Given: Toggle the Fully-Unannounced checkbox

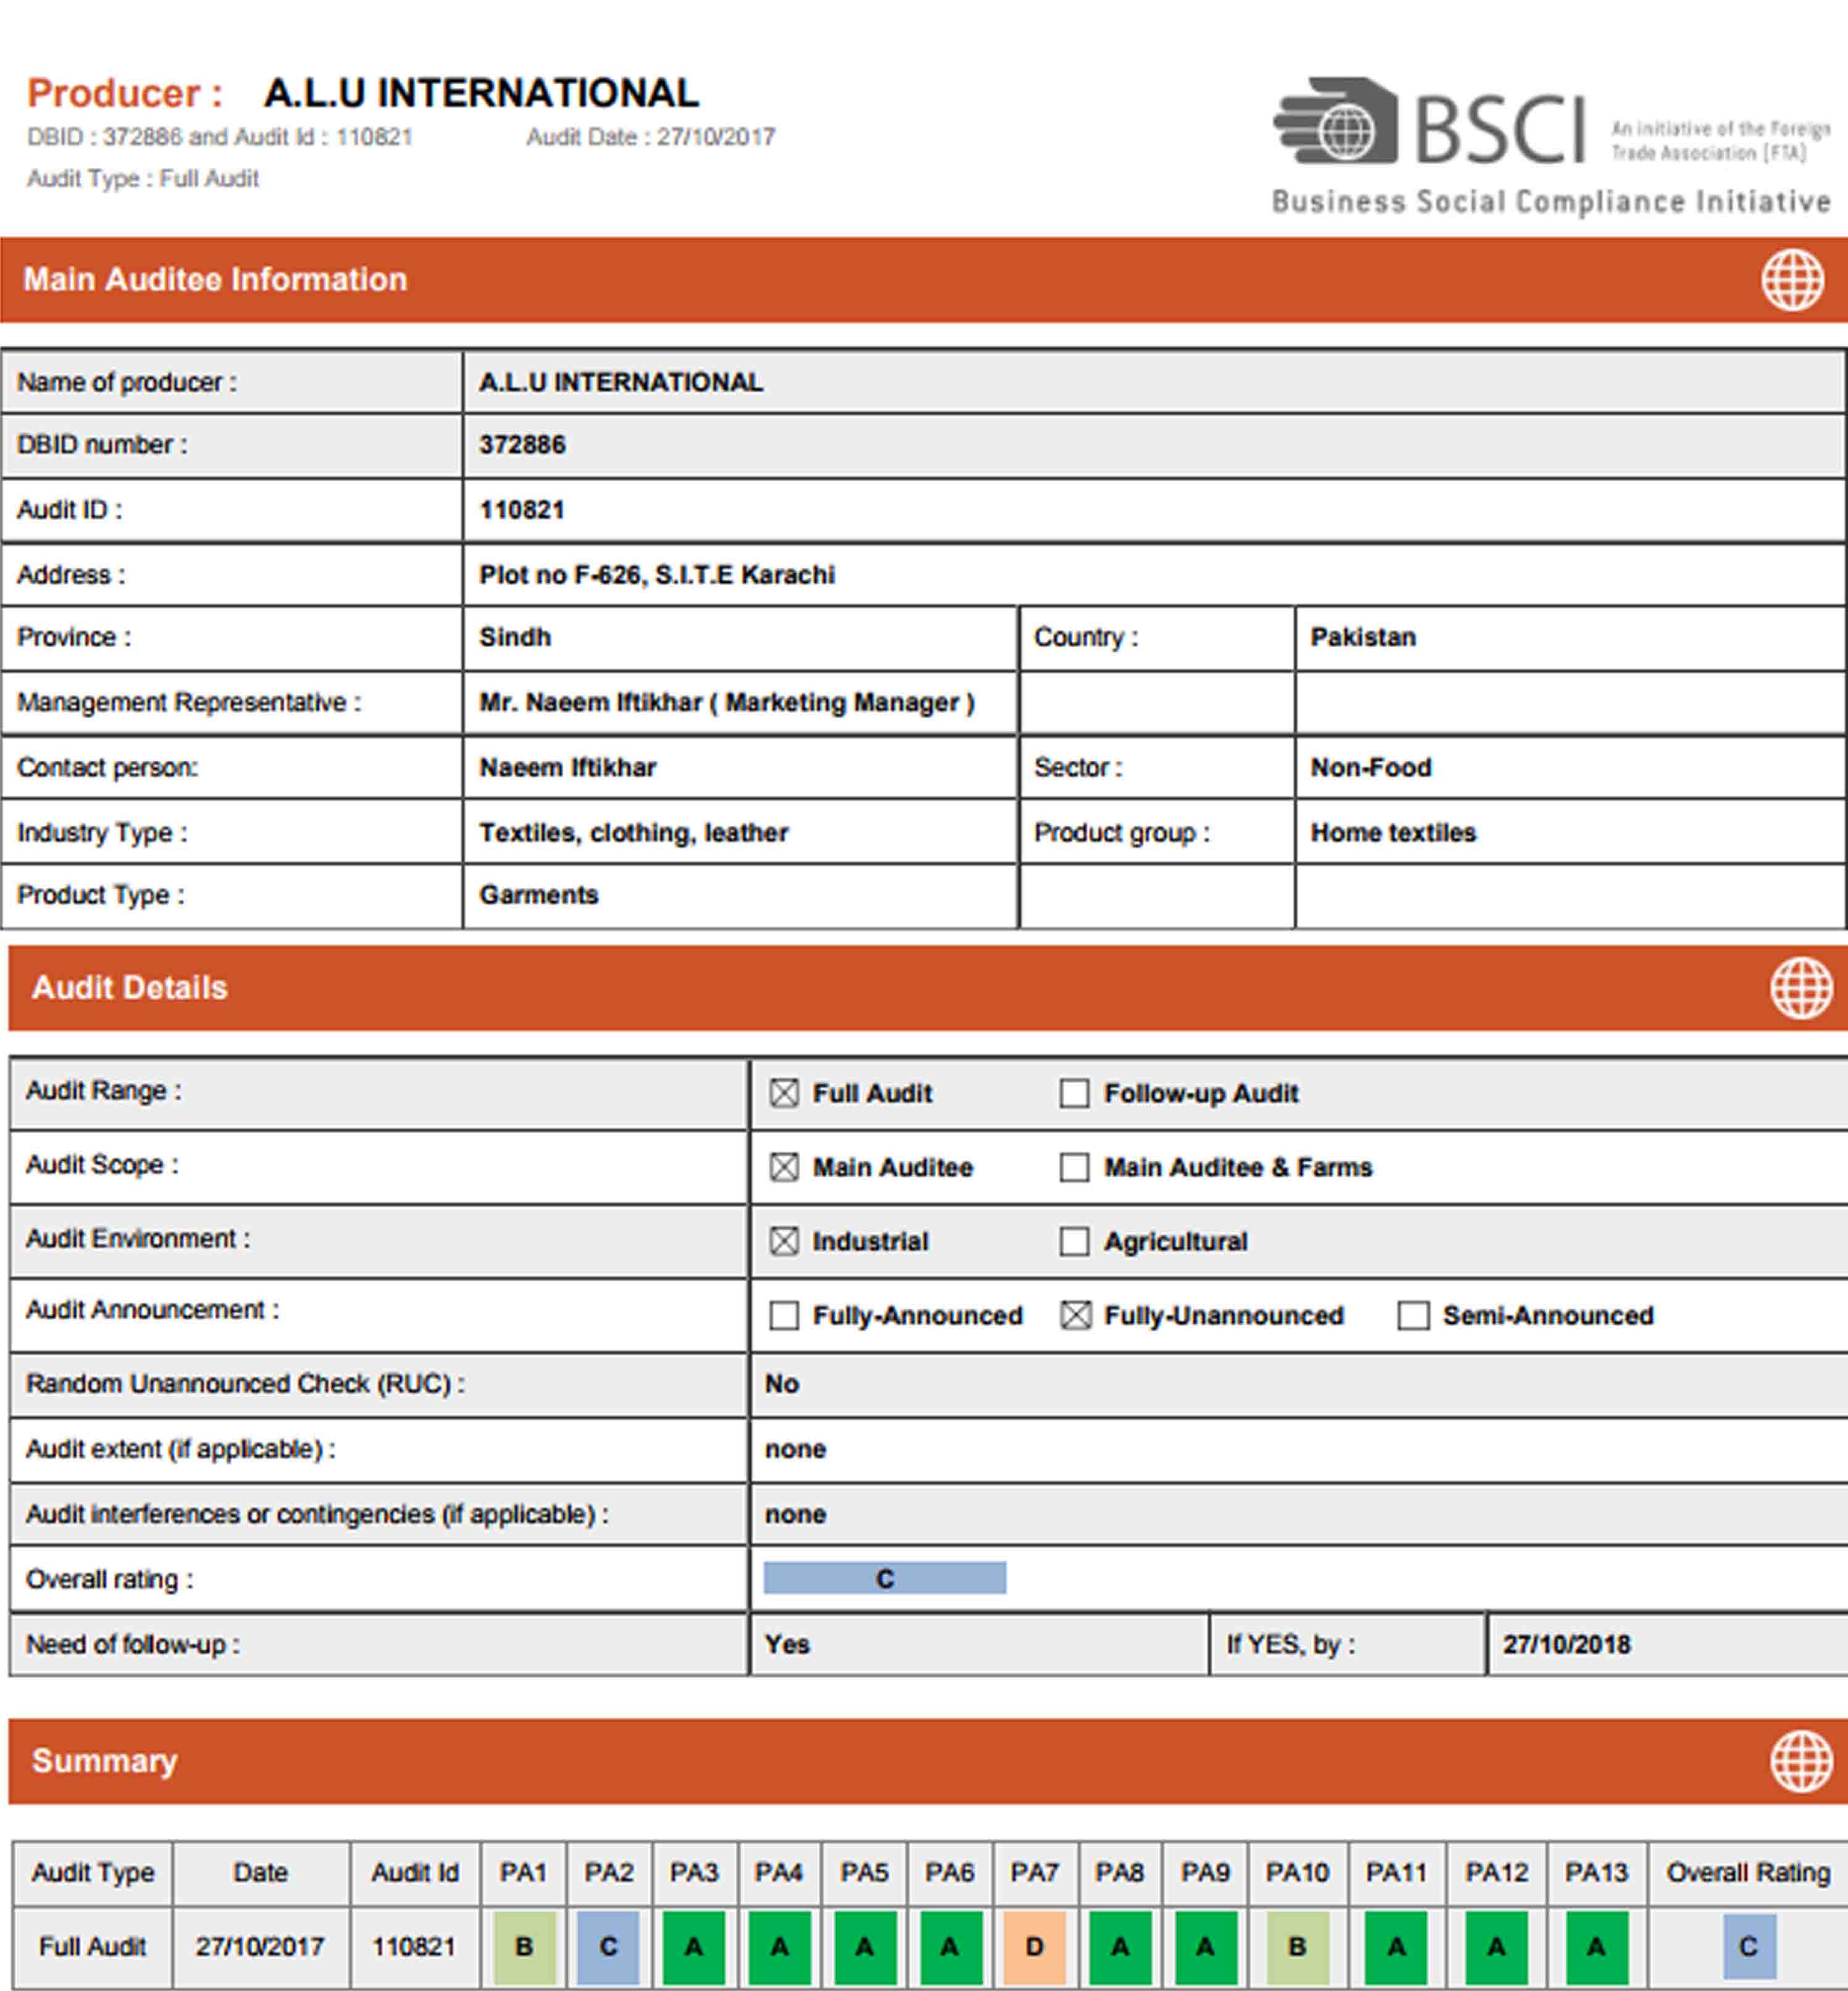Looking at the screenshot, I should (x=1075, y=1315).
